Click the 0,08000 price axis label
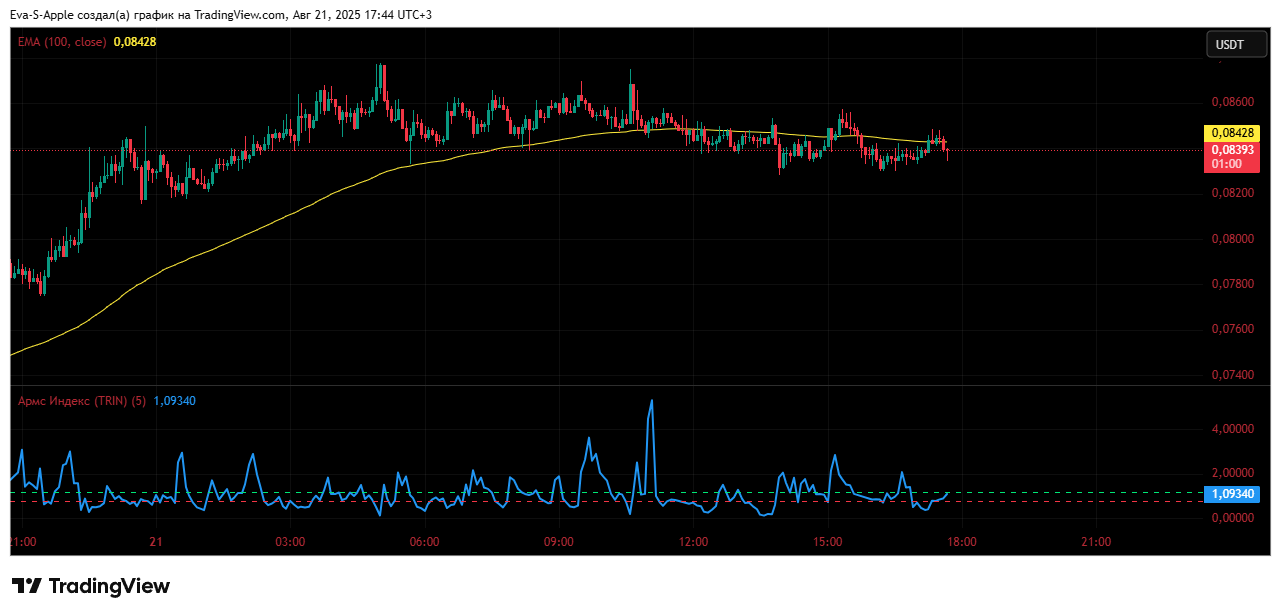Image resolution: width=1281 pixels, height=616 pixels. click(x=1232, y=239)
